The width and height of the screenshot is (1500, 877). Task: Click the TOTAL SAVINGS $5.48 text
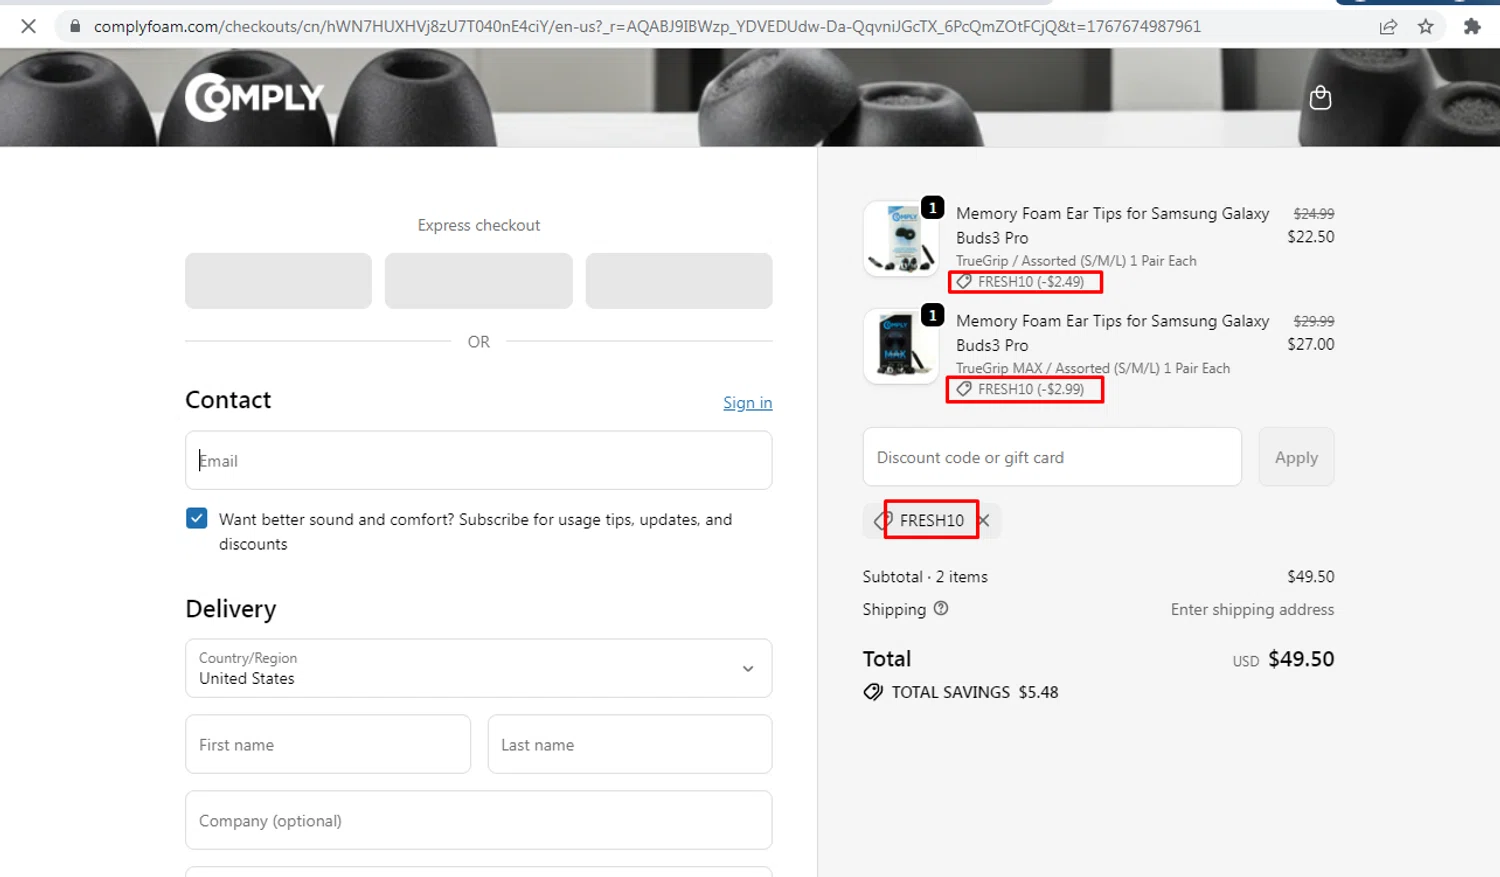(975, 692)
